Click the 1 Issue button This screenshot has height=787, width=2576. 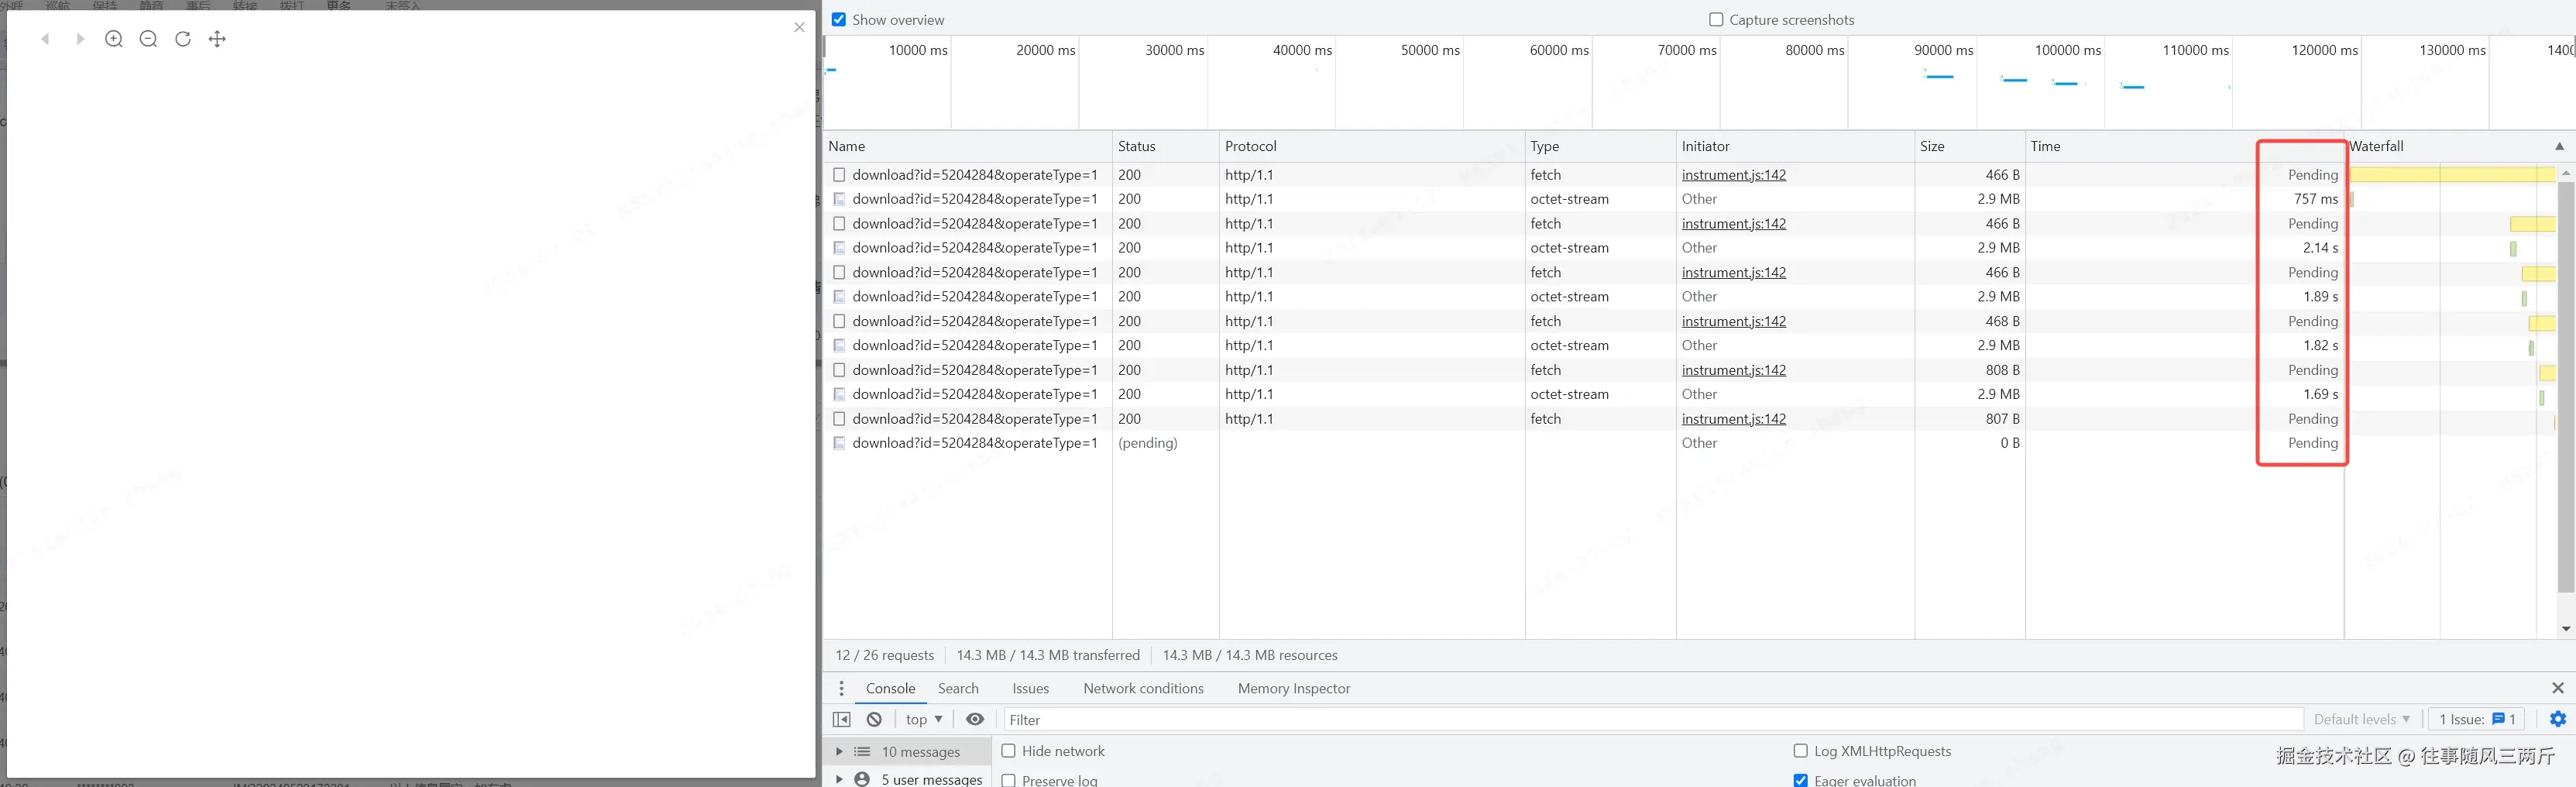pos(2476,719)
